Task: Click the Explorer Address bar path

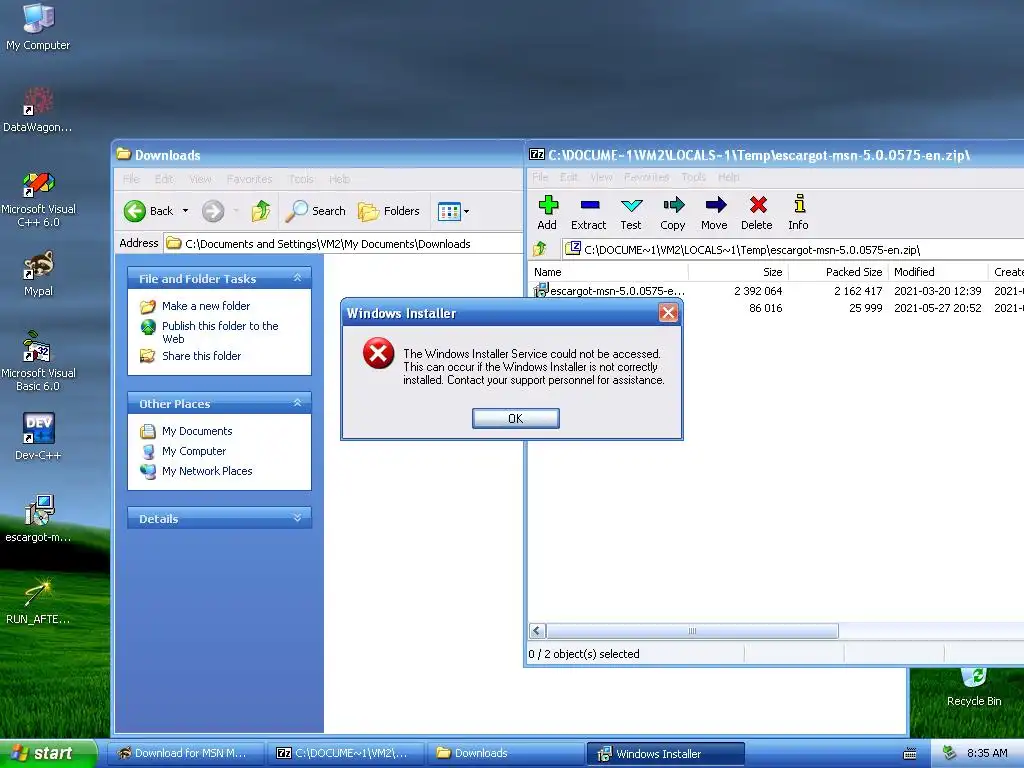Action: 343,244
